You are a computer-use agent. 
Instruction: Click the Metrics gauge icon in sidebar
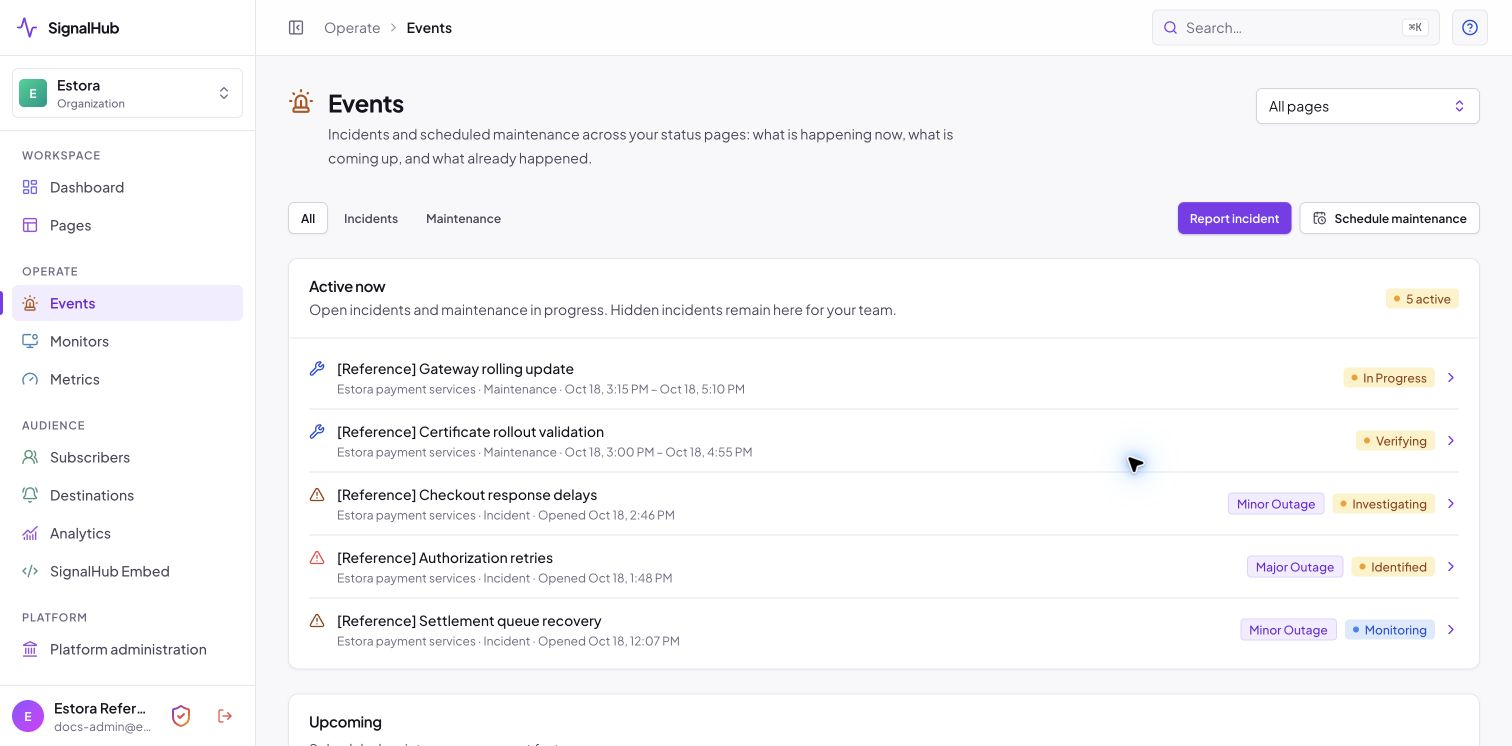coord(30,379)
